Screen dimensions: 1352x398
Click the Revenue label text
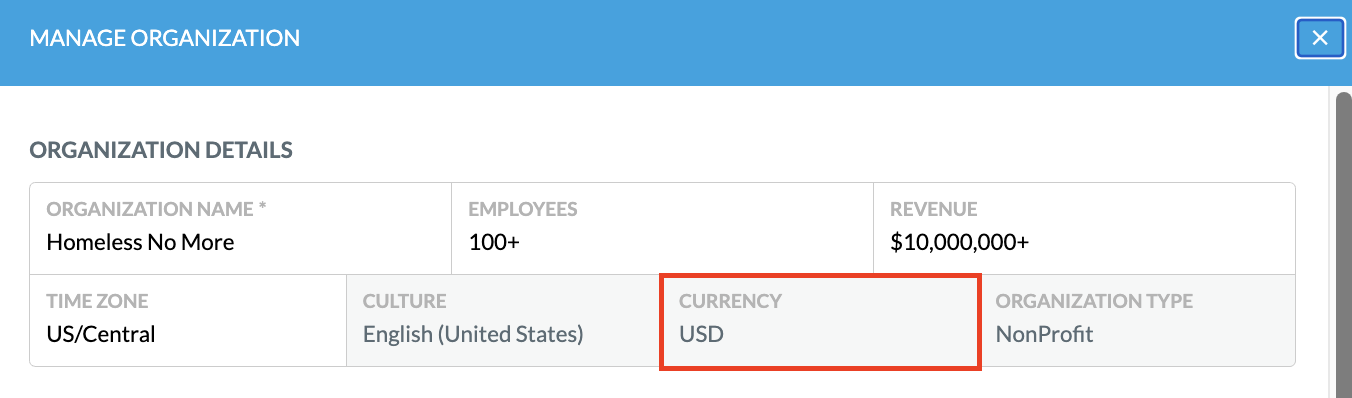934,210
